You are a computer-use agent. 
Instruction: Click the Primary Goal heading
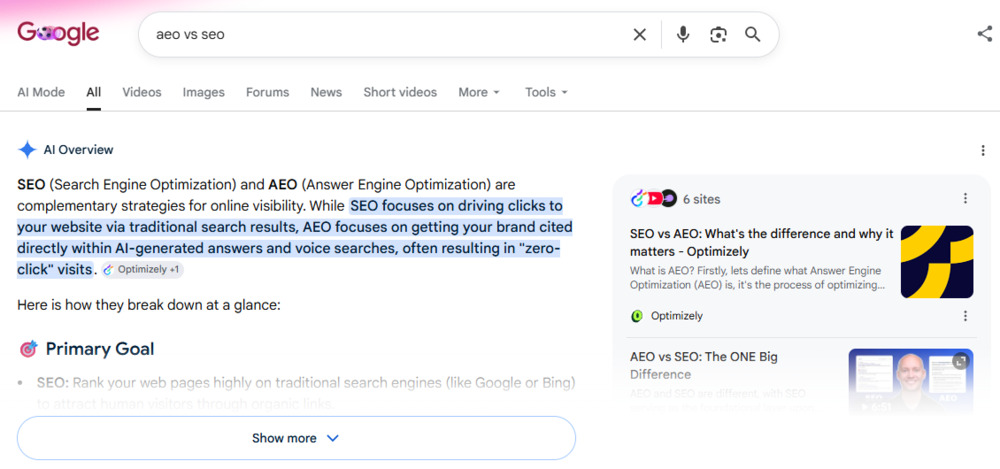pos(99,349)
